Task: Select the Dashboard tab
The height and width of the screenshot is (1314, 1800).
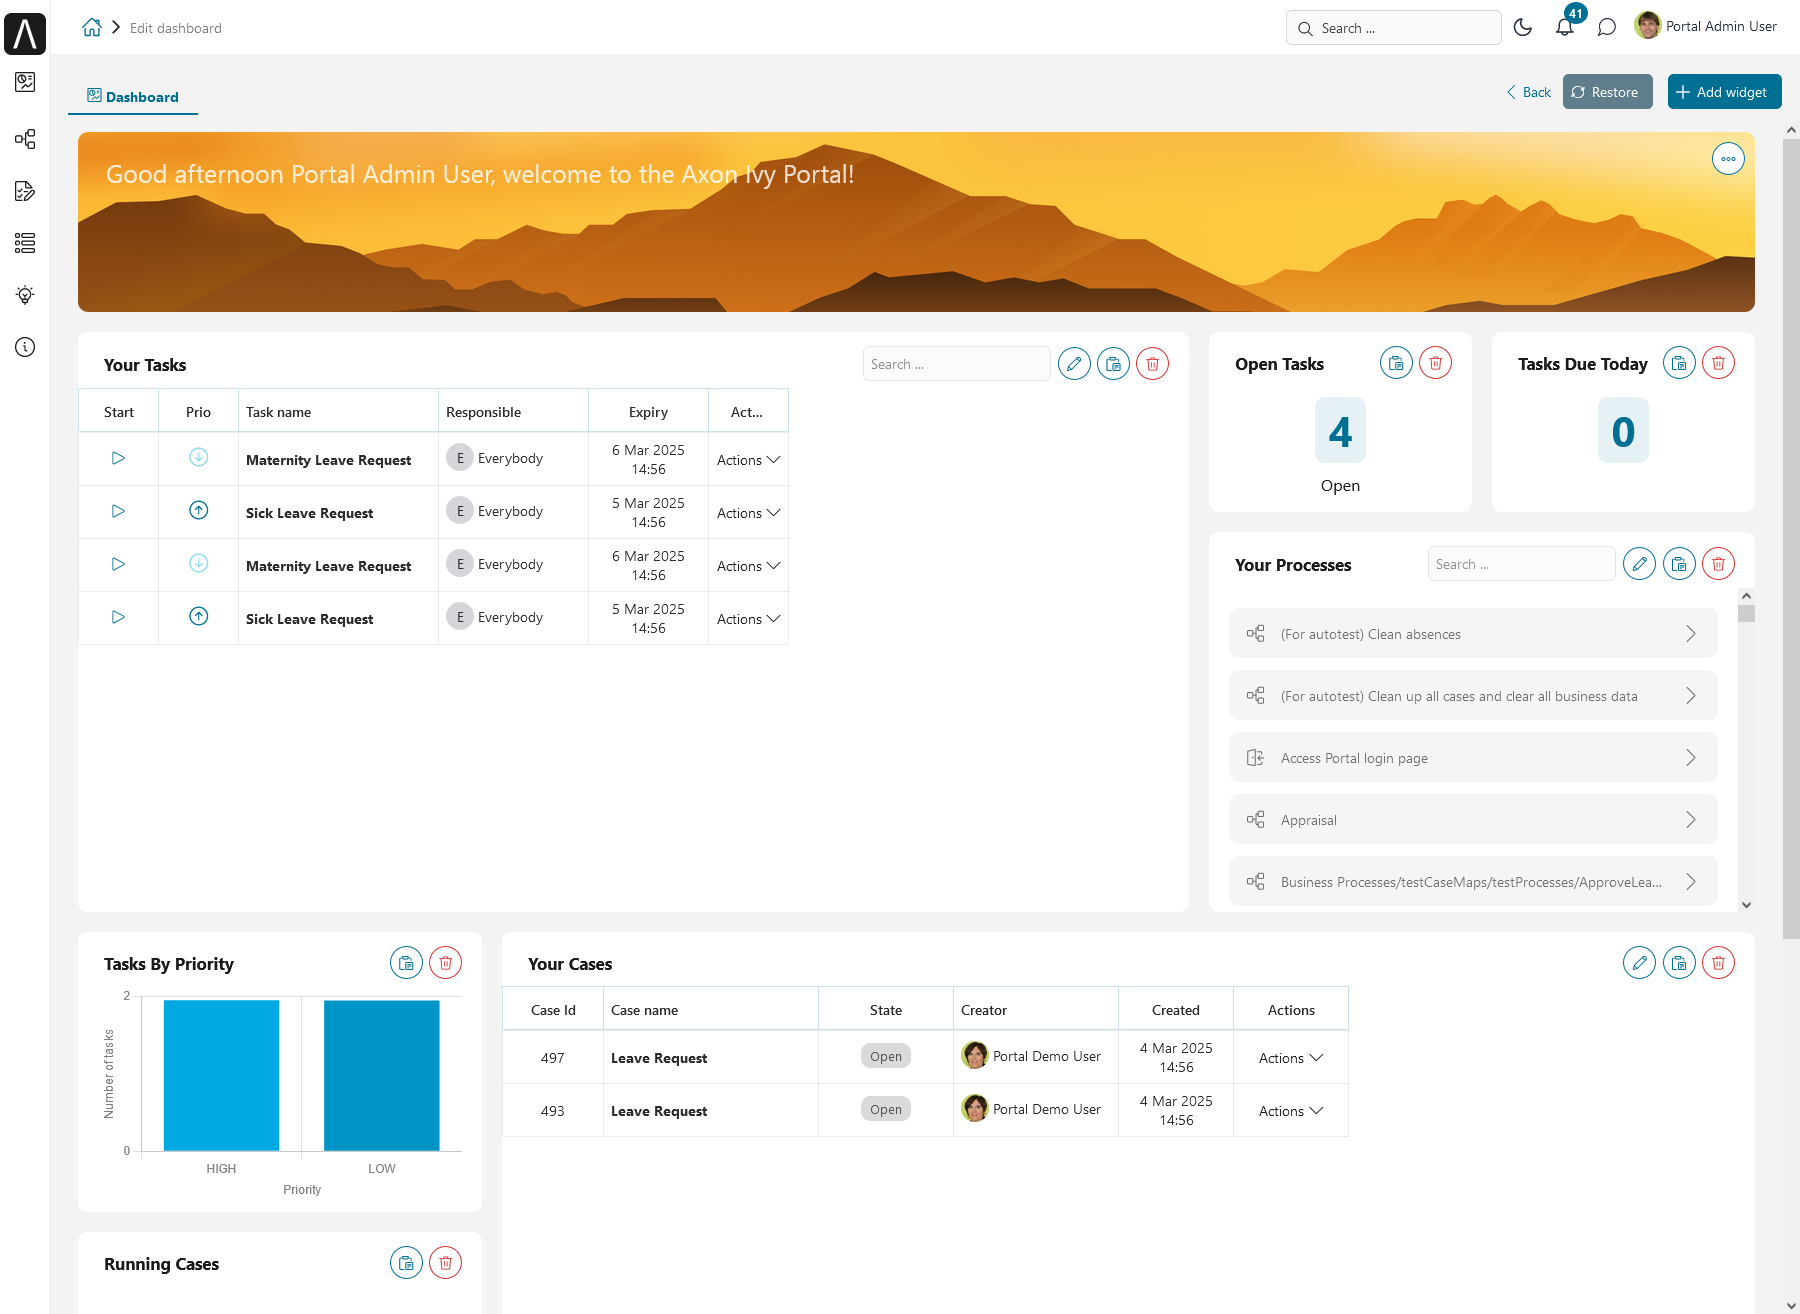Action: point(133,97)
